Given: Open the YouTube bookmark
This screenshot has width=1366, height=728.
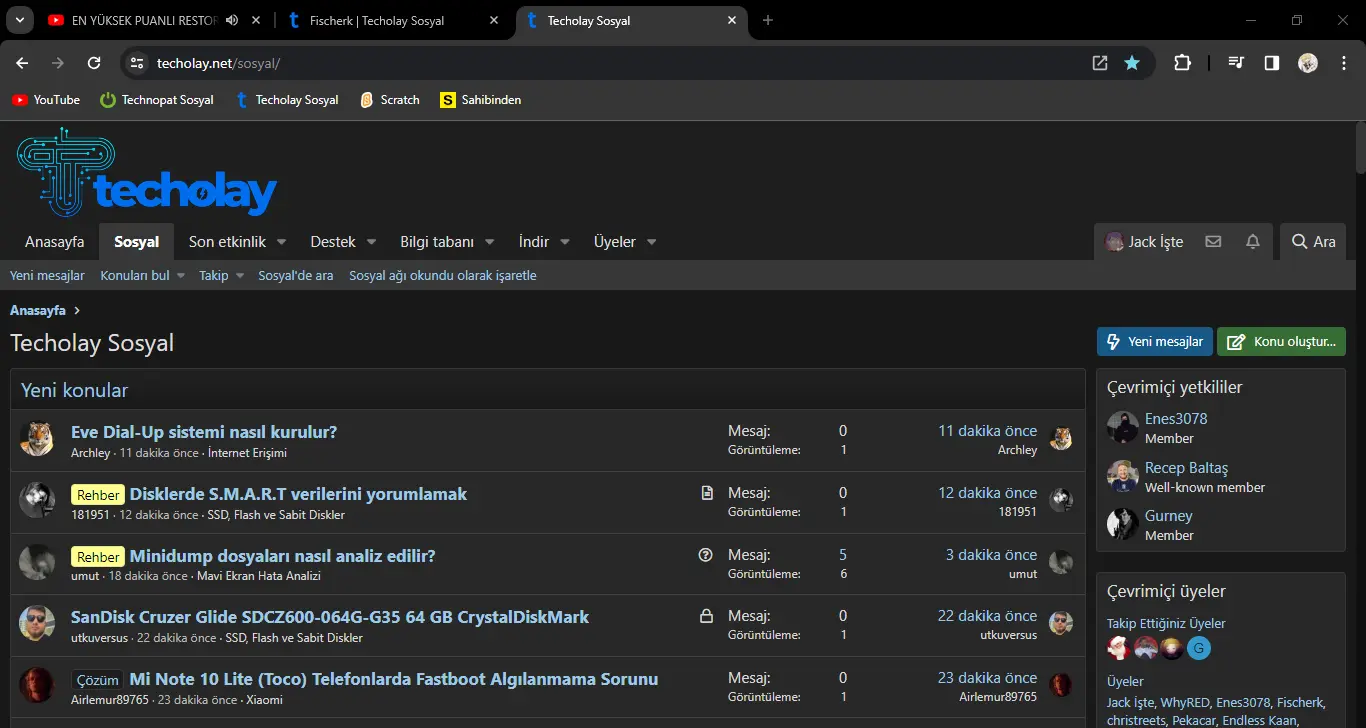Looking at the screenshot, I should [46, 100].
